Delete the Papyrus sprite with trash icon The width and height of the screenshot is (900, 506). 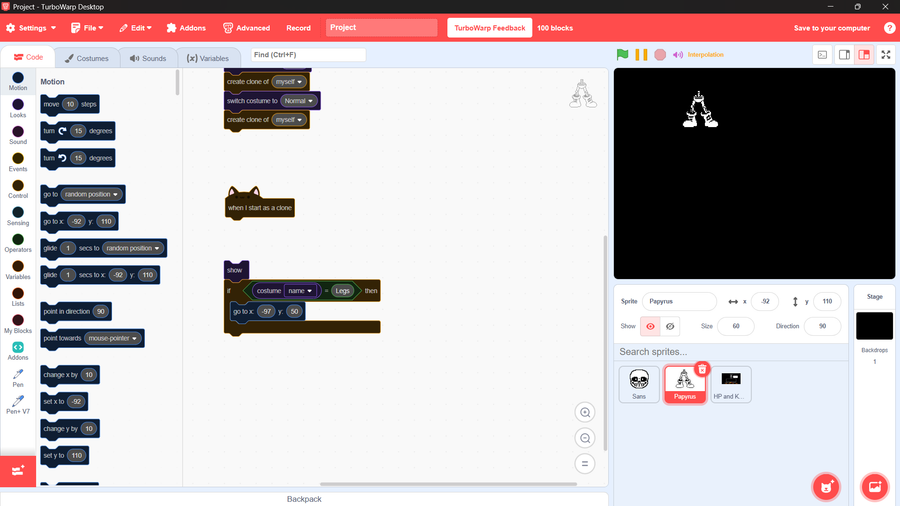click(x=702, y=369)
